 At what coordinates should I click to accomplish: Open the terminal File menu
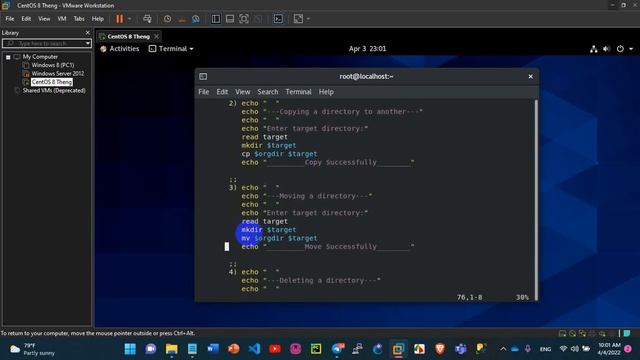pyautogui.click(x=204, y=92)
